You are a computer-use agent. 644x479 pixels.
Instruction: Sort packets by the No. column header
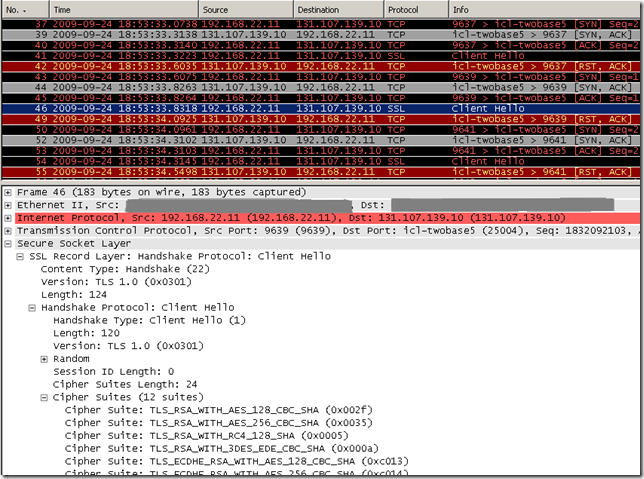(x=25, y=10)
